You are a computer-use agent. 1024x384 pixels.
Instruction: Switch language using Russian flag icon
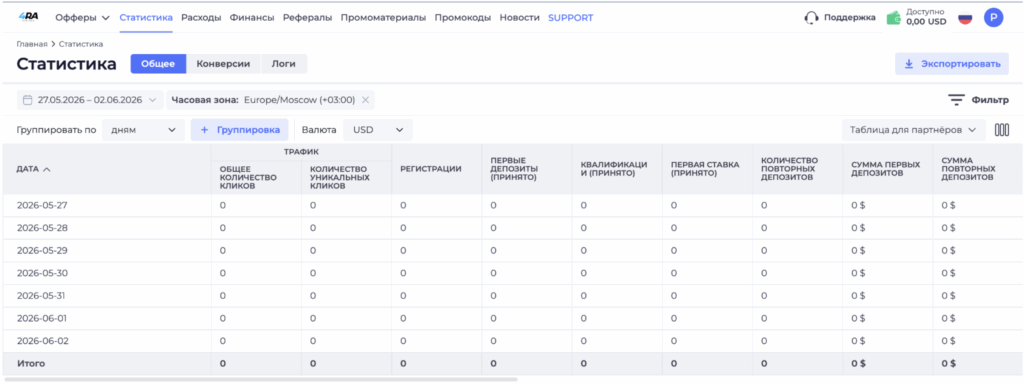tap(965, 18)
